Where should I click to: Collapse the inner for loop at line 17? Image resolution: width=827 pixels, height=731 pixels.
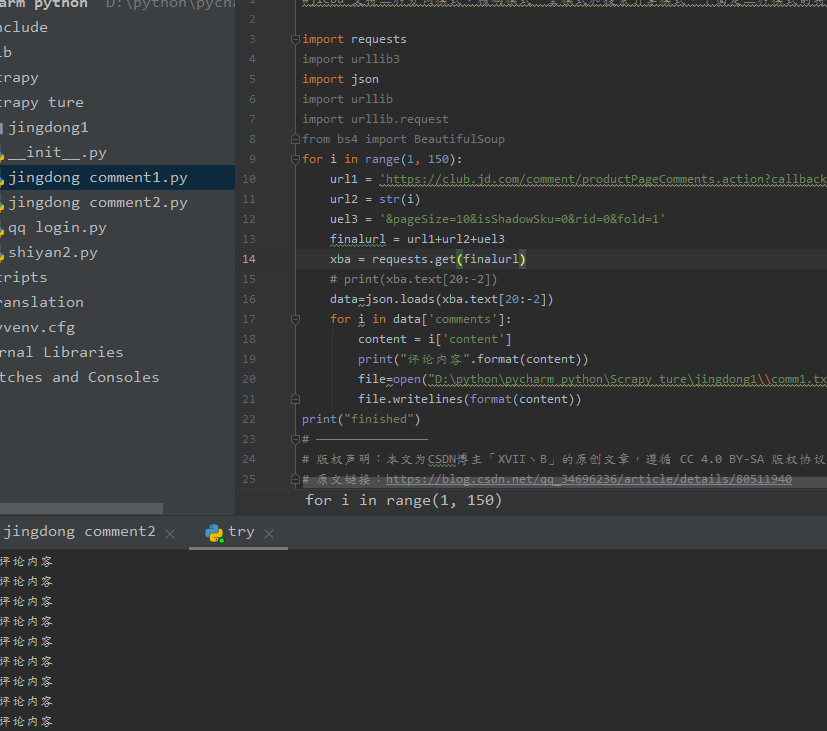[294, 318]
